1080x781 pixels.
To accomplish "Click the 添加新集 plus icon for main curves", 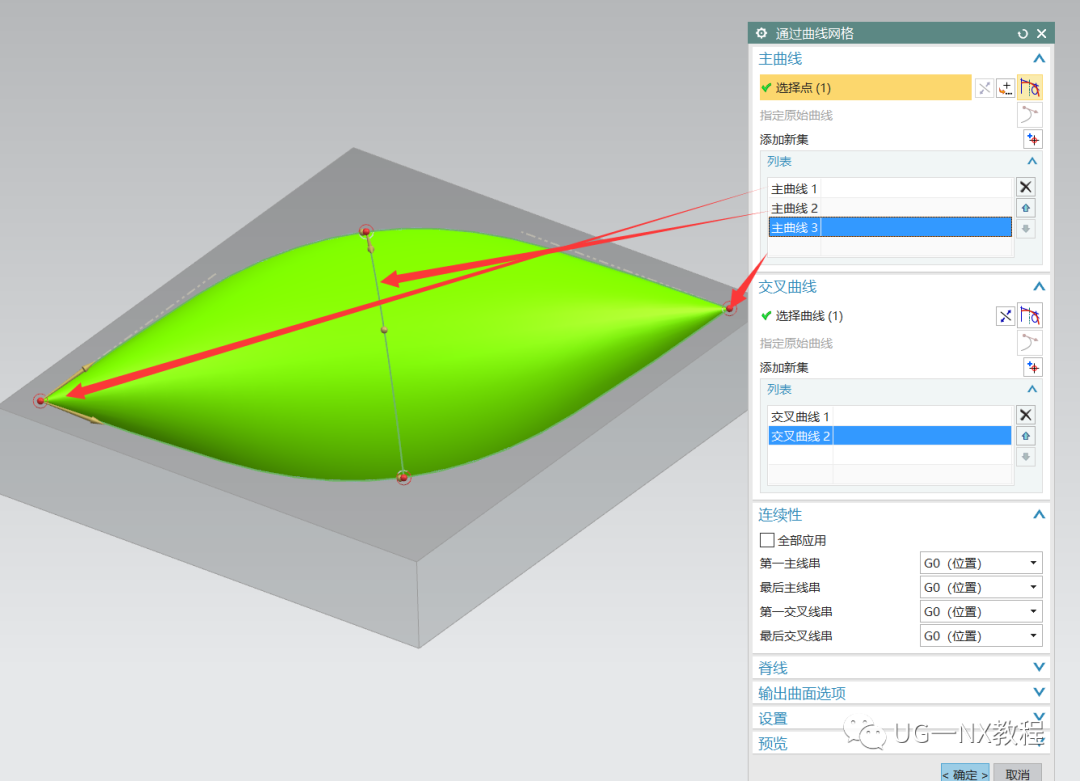I will pos(1032,139).
